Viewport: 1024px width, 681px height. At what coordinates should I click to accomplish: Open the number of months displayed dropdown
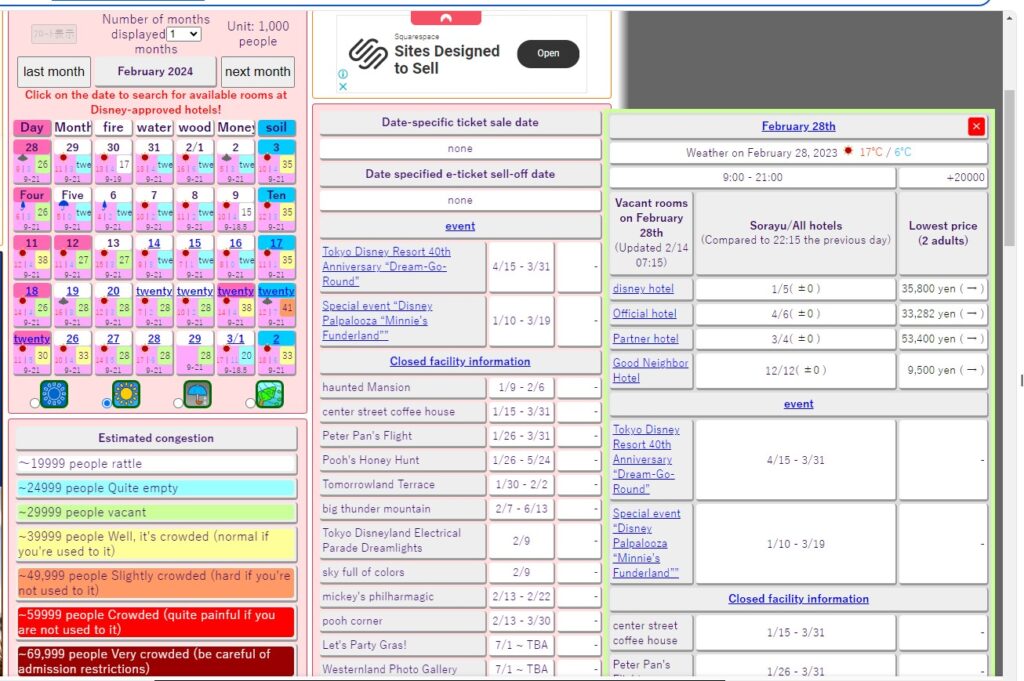pyautogui.click(x=184, y=34)
